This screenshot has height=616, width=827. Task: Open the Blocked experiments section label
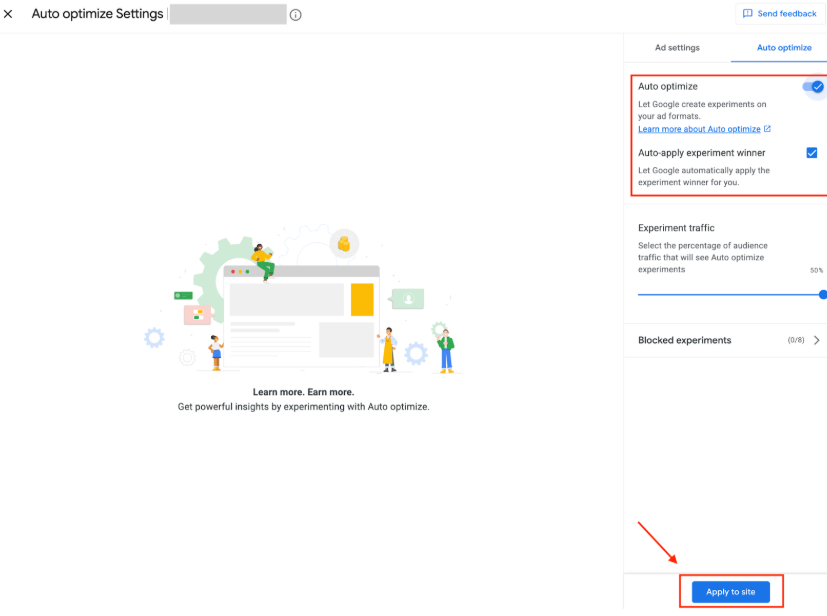click(x=685, y=340)
